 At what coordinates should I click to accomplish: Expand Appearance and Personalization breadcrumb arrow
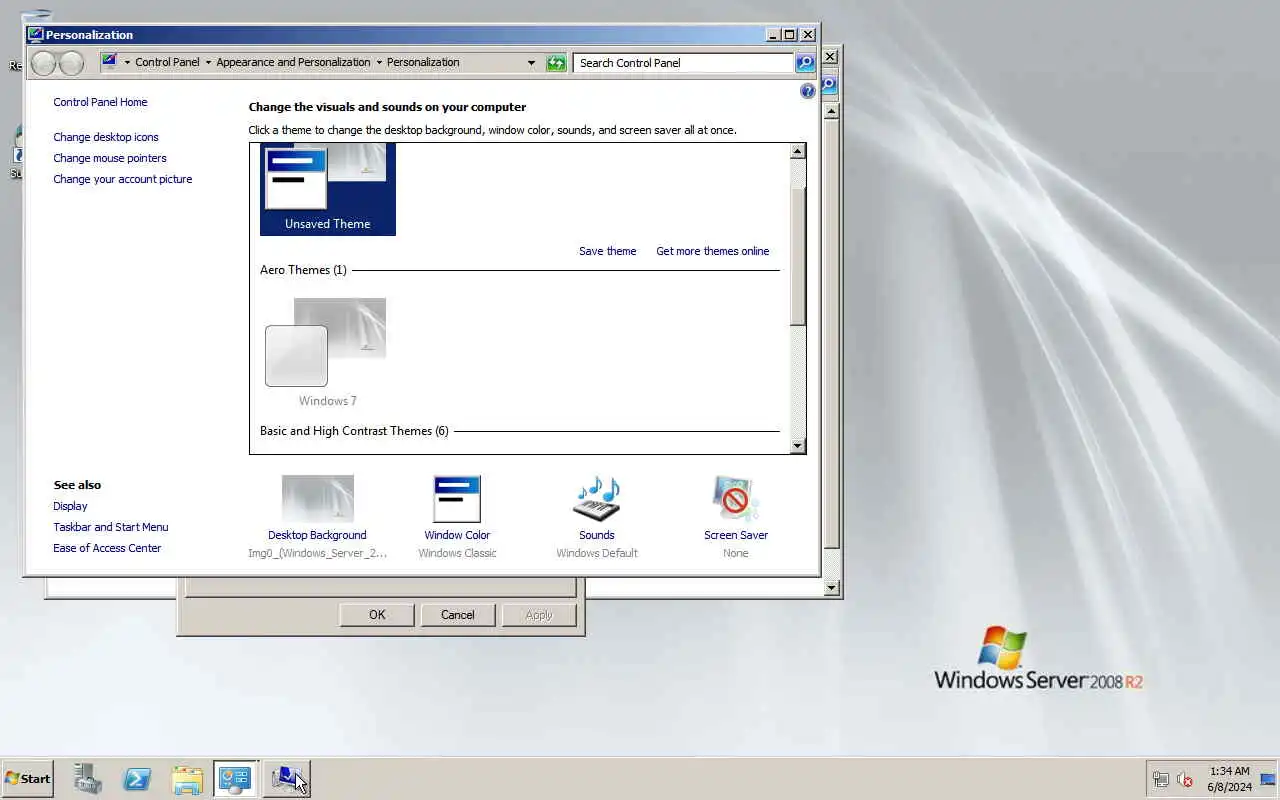(379, 62)
